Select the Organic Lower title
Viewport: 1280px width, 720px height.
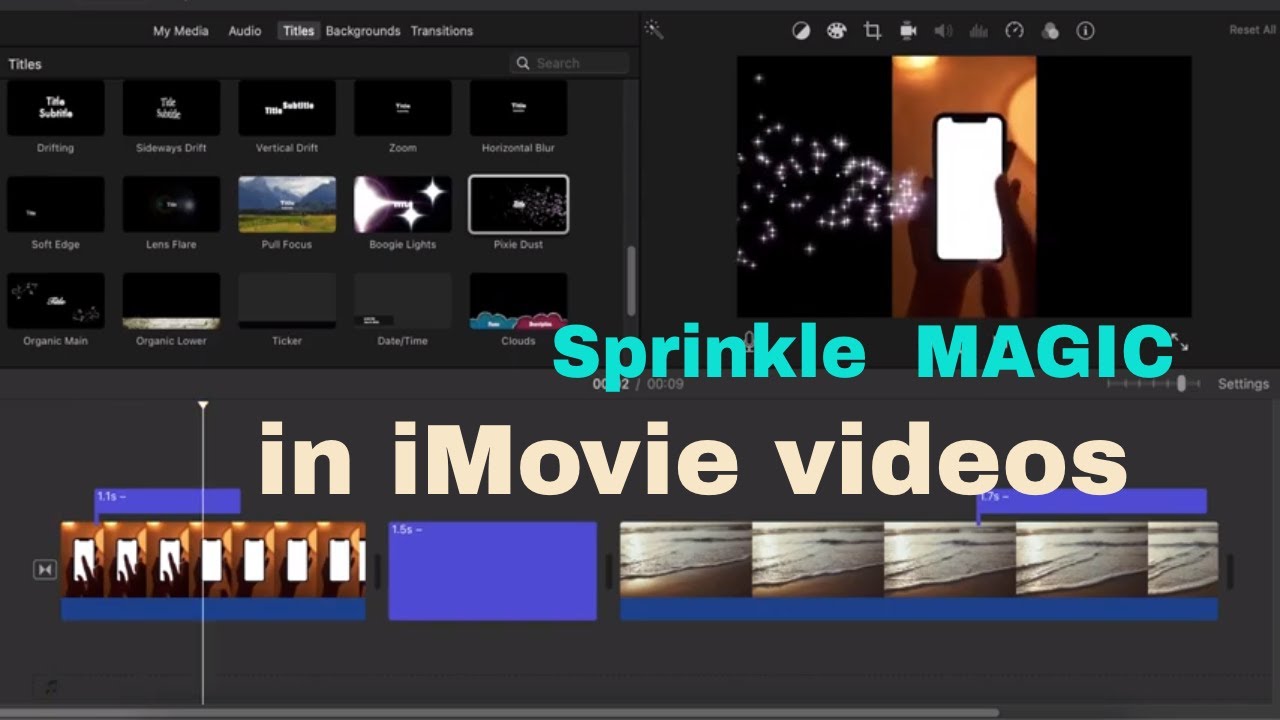point(171,301)
